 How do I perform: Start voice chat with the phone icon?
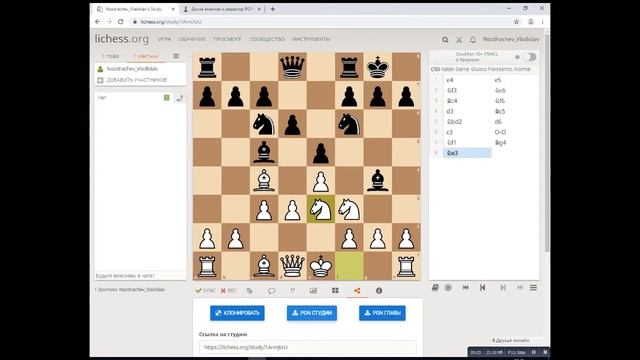pyautogui.click(x=179, y=98)
